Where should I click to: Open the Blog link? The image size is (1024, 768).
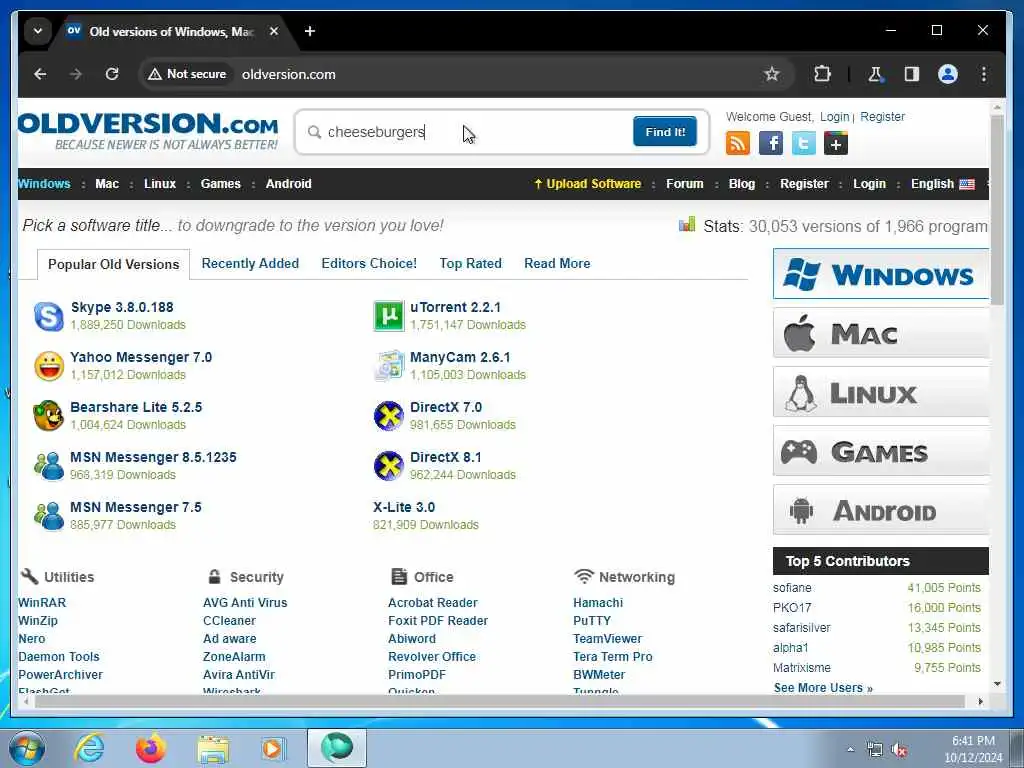pyautogui.click(x=741, y=184)
